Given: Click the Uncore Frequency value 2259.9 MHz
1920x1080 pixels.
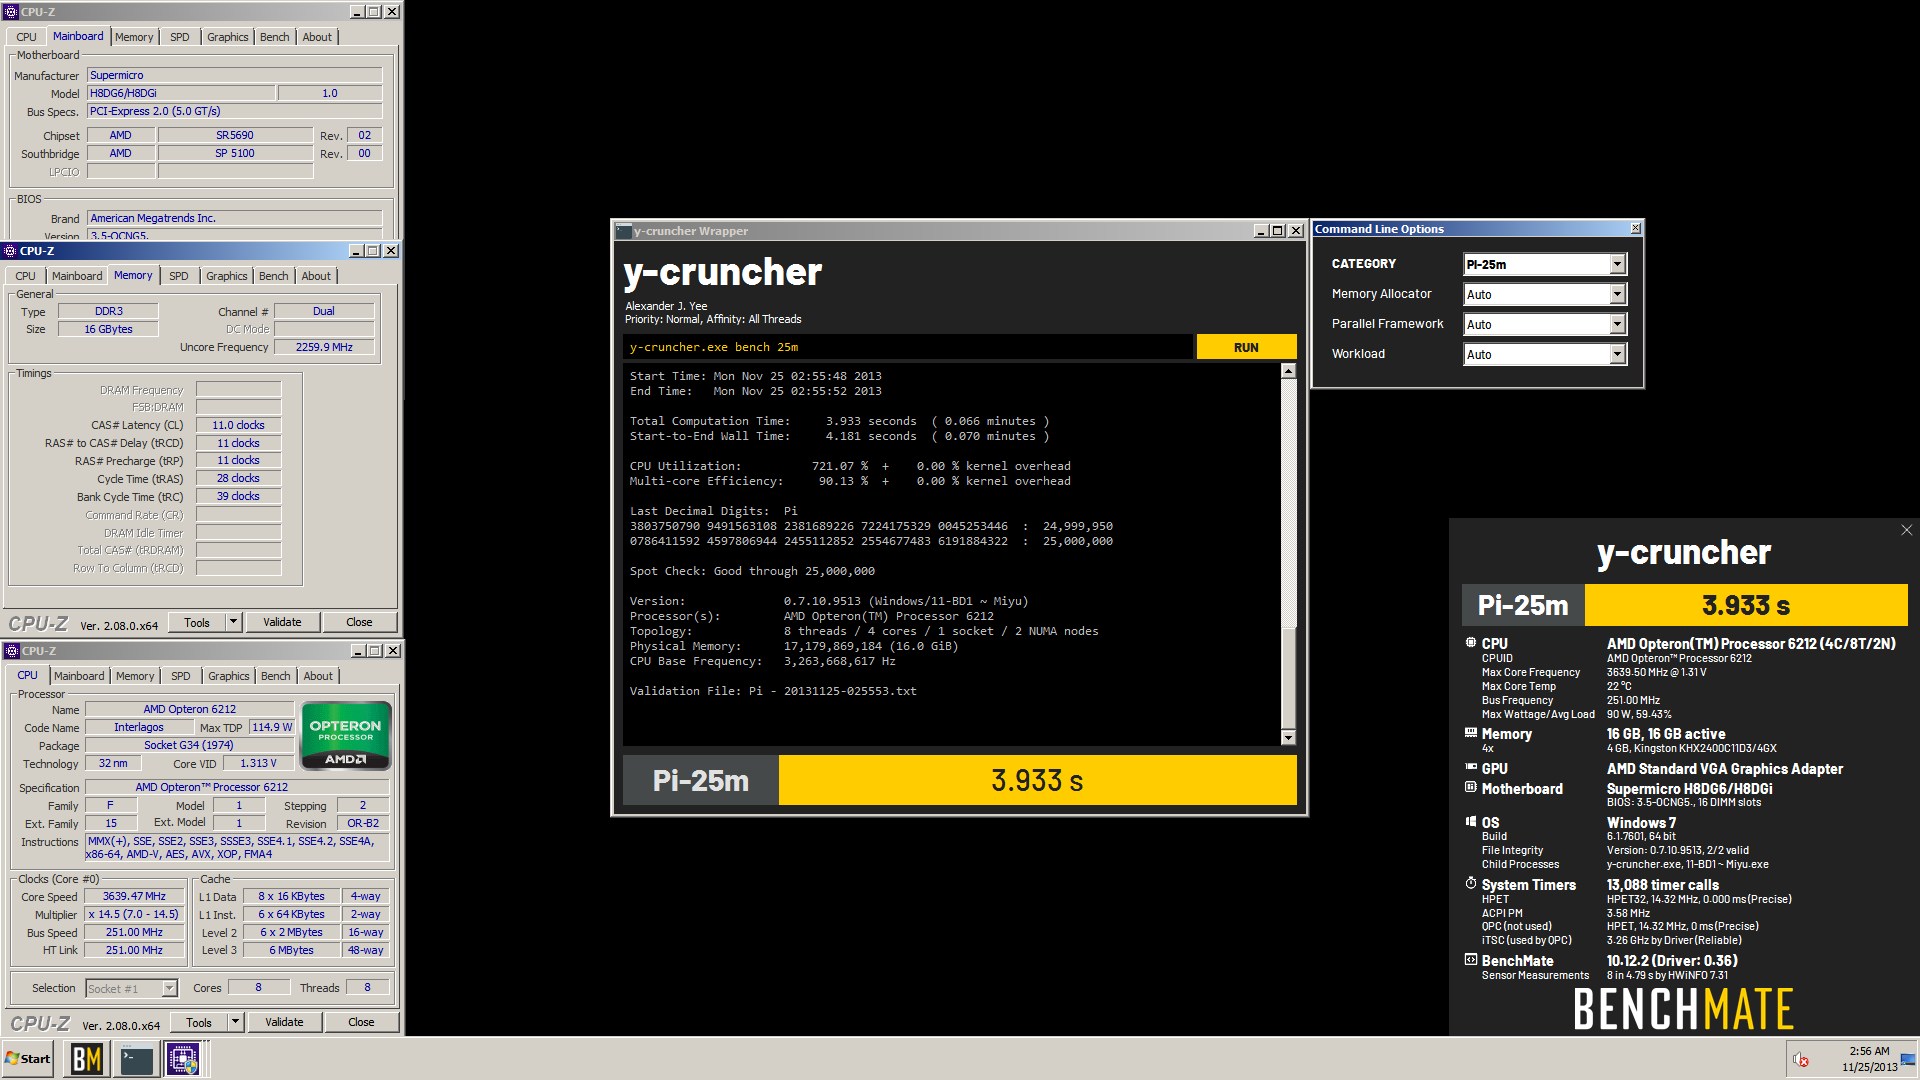Looking at the screenshot, I should (324, 347).
